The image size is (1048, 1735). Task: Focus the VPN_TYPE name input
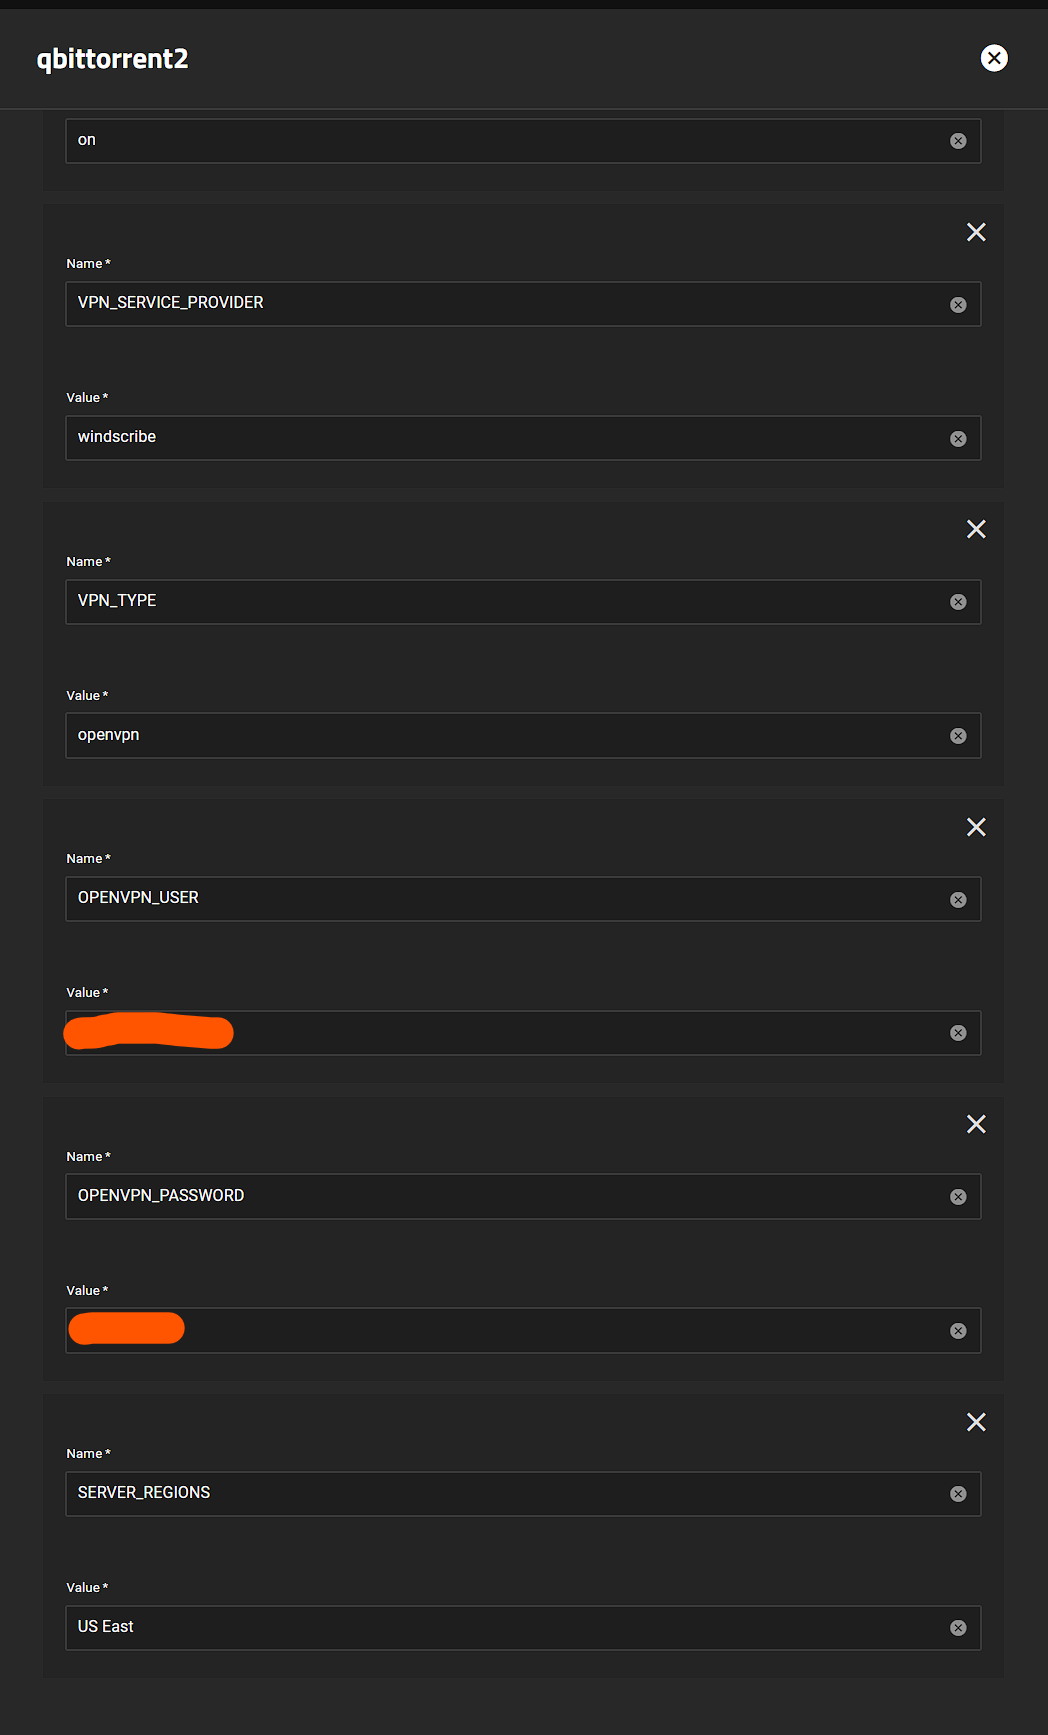pyautogui.click(x=500, y=601)
